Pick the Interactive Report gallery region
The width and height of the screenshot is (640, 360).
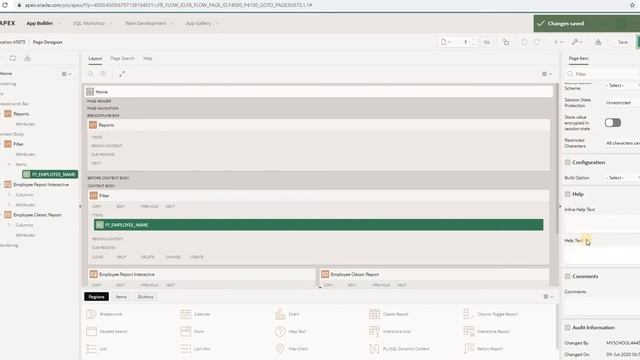coord(486,331)
